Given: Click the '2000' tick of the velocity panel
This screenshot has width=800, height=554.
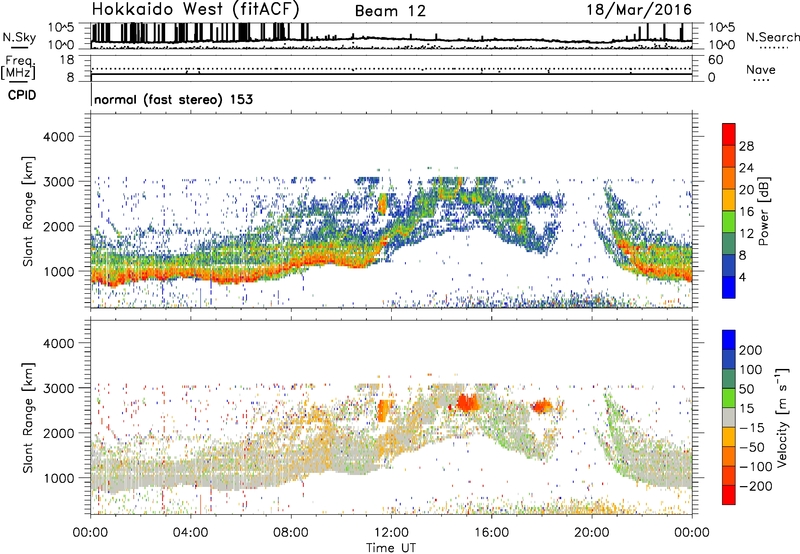Looking at the screenshot, I should 58,433.
